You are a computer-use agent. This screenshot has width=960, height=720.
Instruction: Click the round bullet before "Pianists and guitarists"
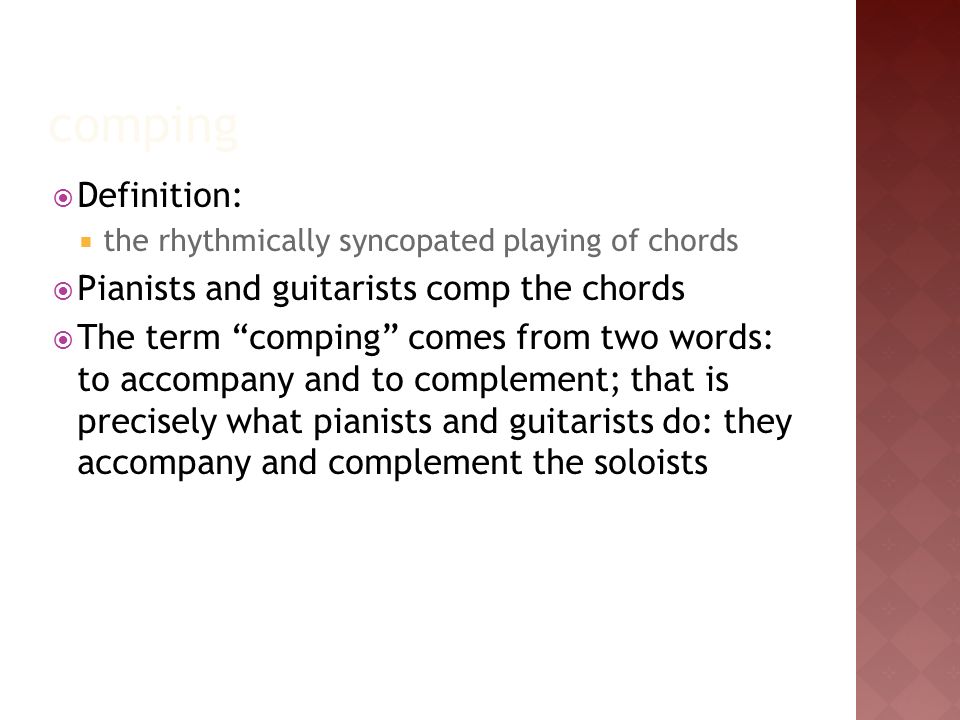pyautogui.click(x=63, y=290)
